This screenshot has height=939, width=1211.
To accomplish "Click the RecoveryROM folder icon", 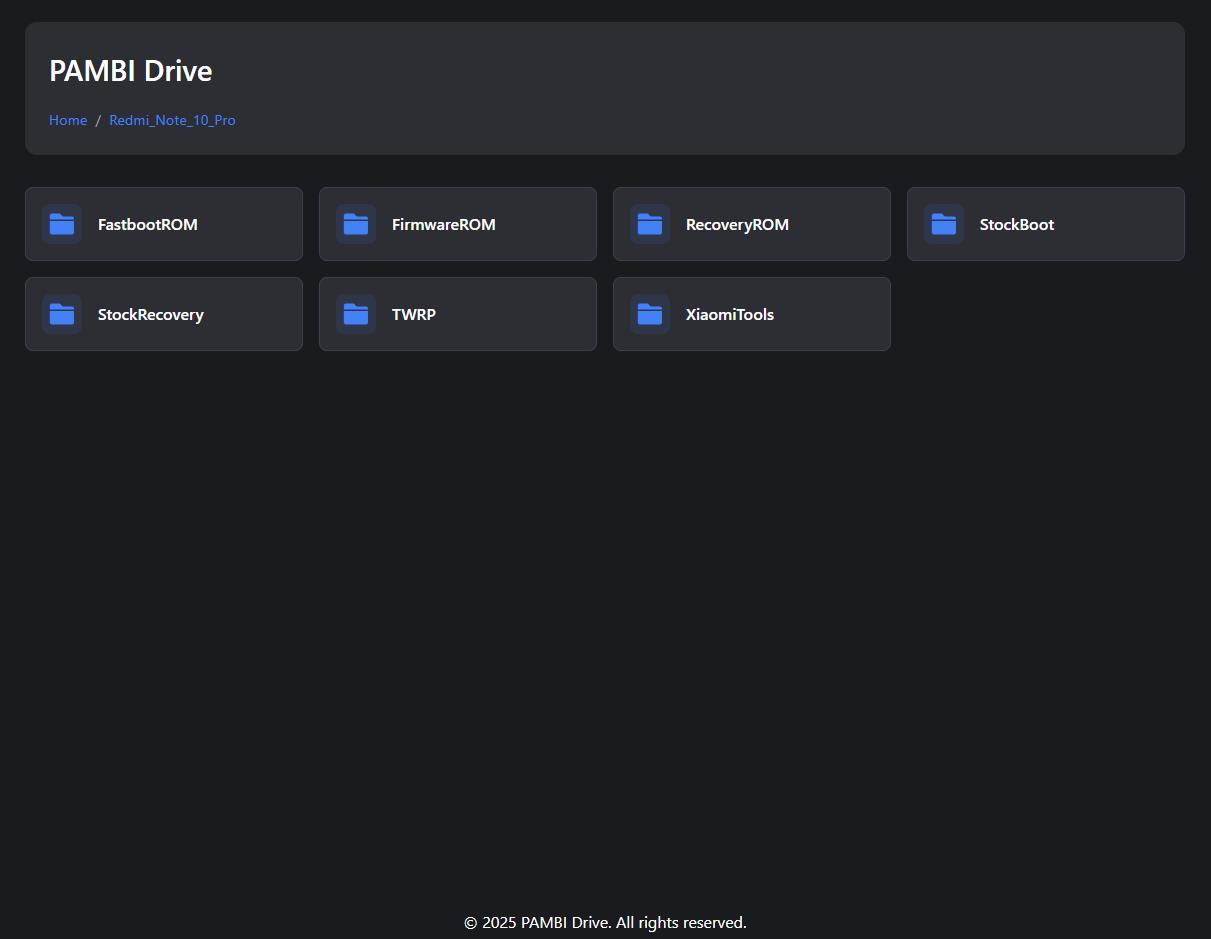I will click(649, 224).
